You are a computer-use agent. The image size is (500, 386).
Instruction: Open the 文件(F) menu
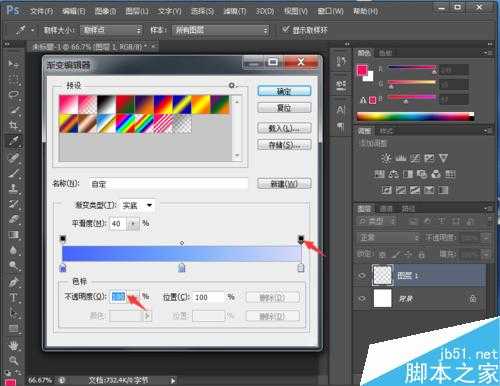click(42, 11)
